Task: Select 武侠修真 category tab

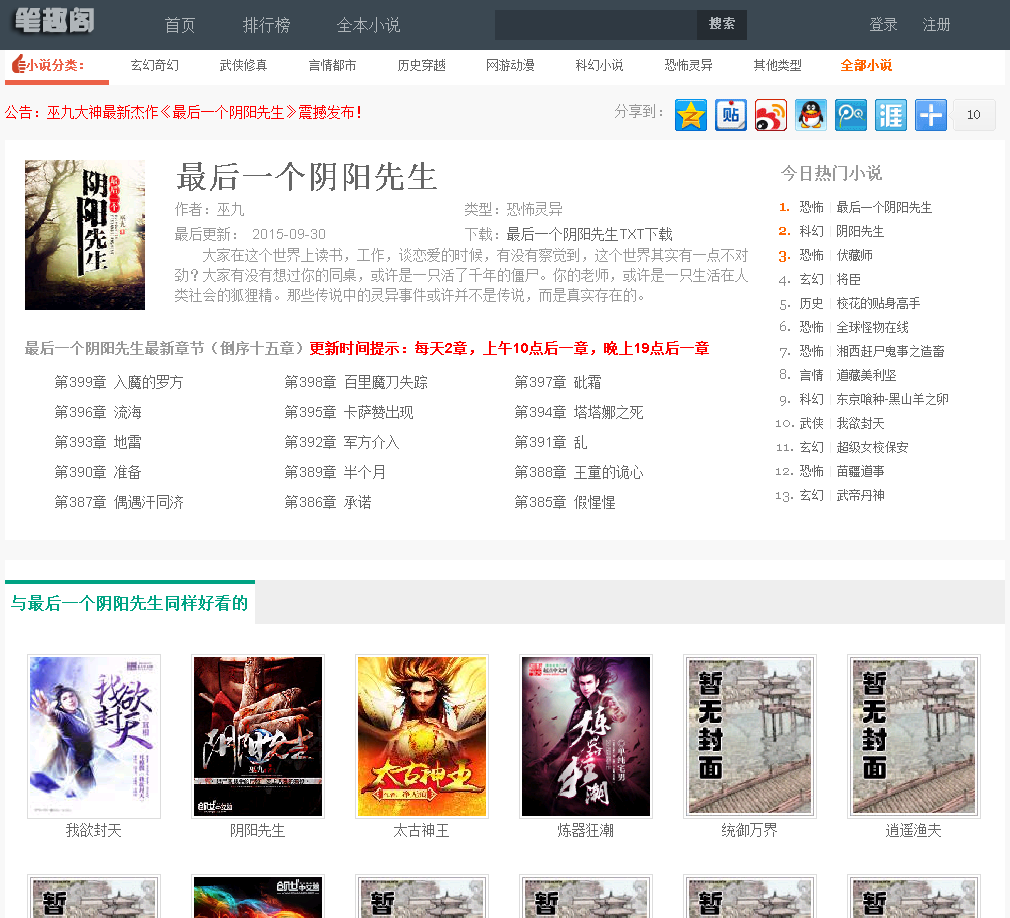Action: (243, 65)
